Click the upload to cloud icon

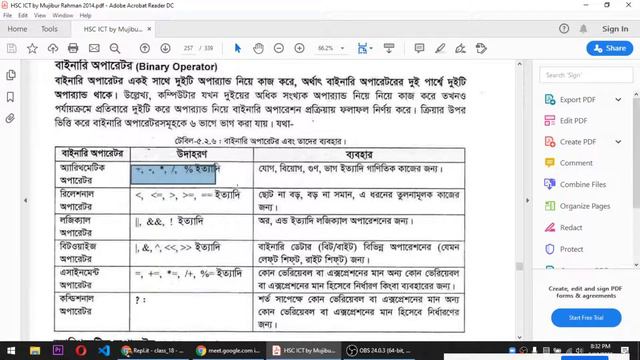(x=53, y=49)
